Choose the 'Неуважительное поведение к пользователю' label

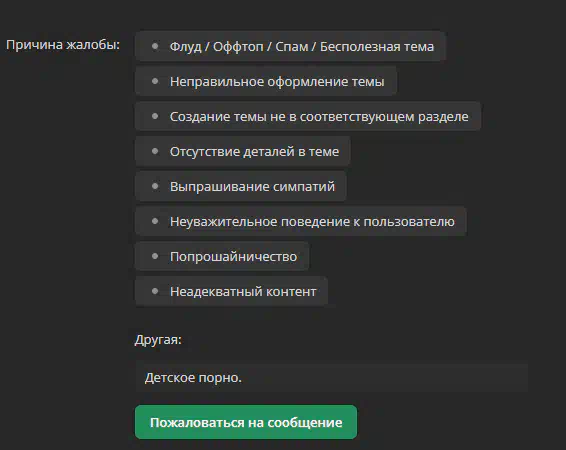tap(312, 222)
